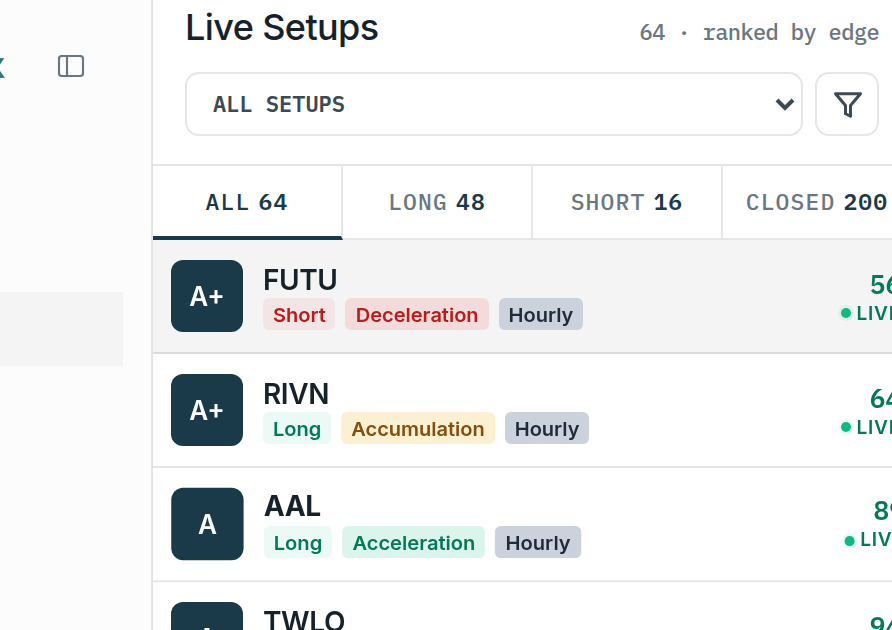Click the '64 · ranked by edge' text
Screen dimensions: 892x630
759,32
